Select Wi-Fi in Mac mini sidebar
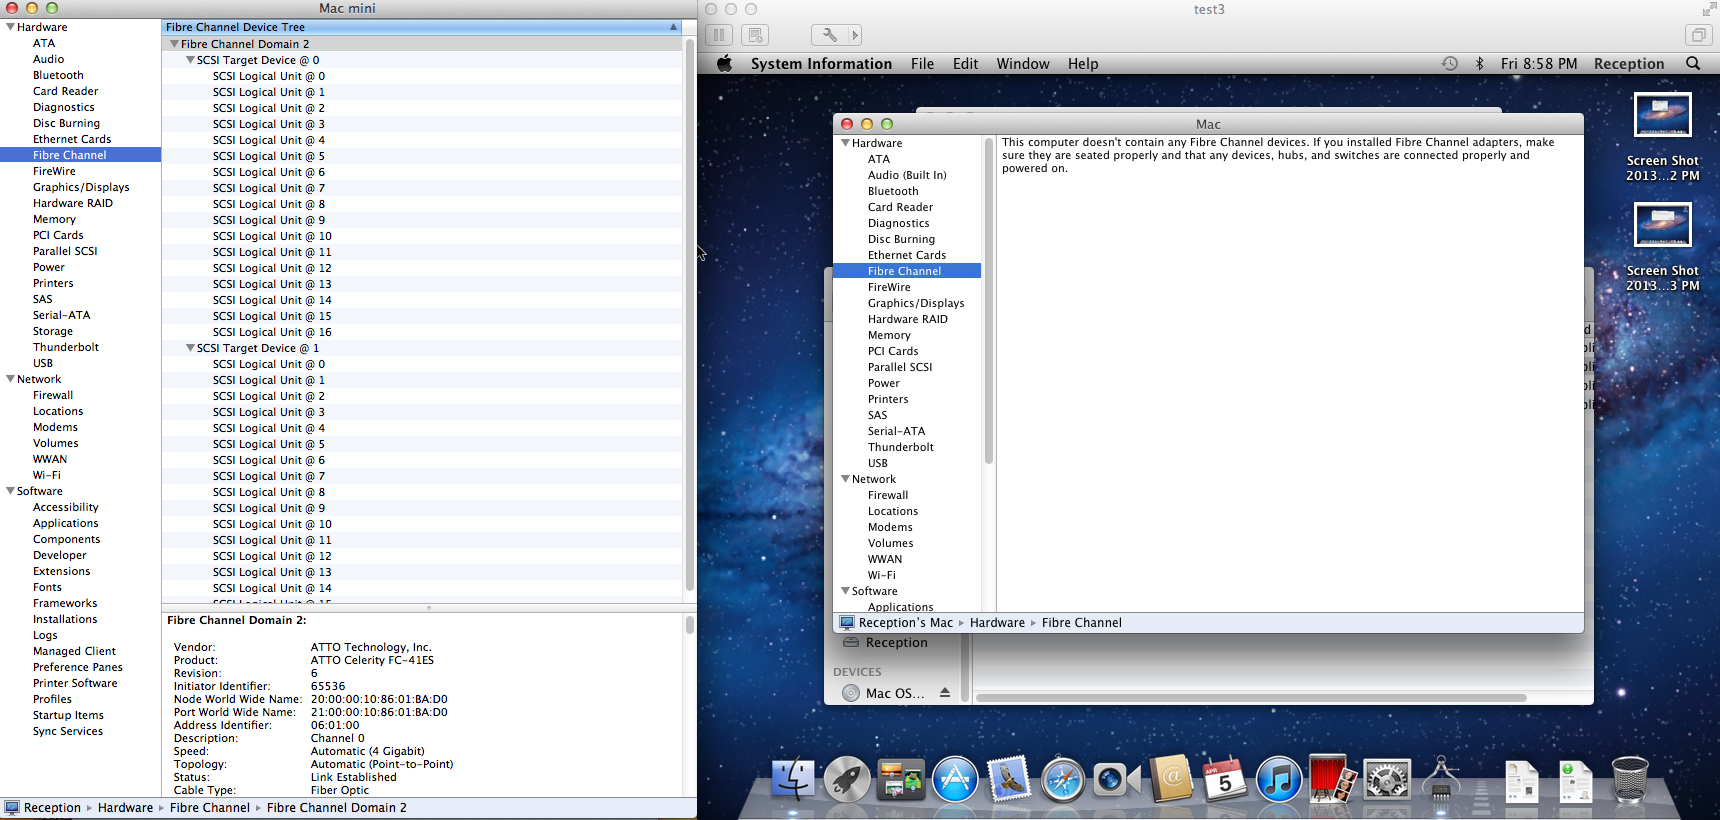 (47, 475)
